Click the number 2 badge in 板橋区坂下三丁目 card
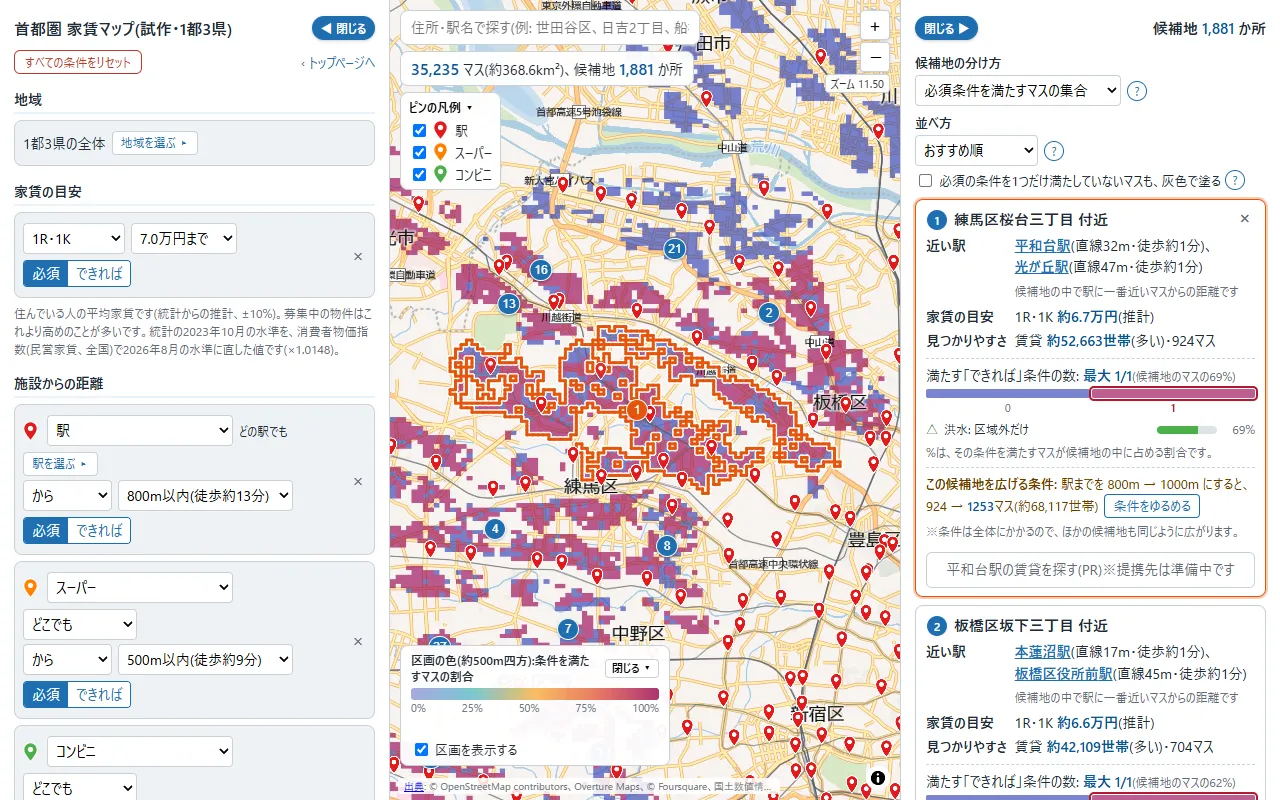This screenshot has height=800, width=1280. [x=937, y=627]
